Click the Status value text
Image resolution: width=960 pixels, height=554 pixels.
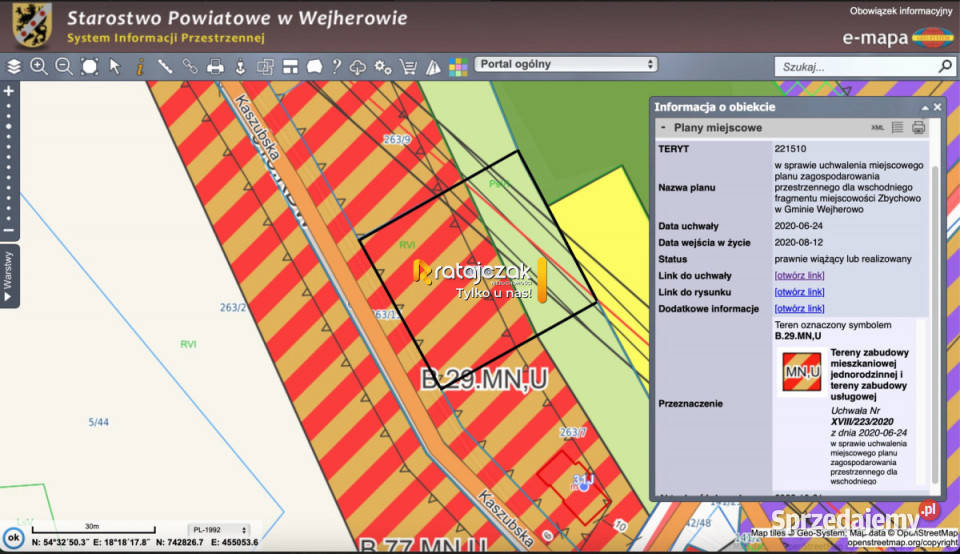843,259
